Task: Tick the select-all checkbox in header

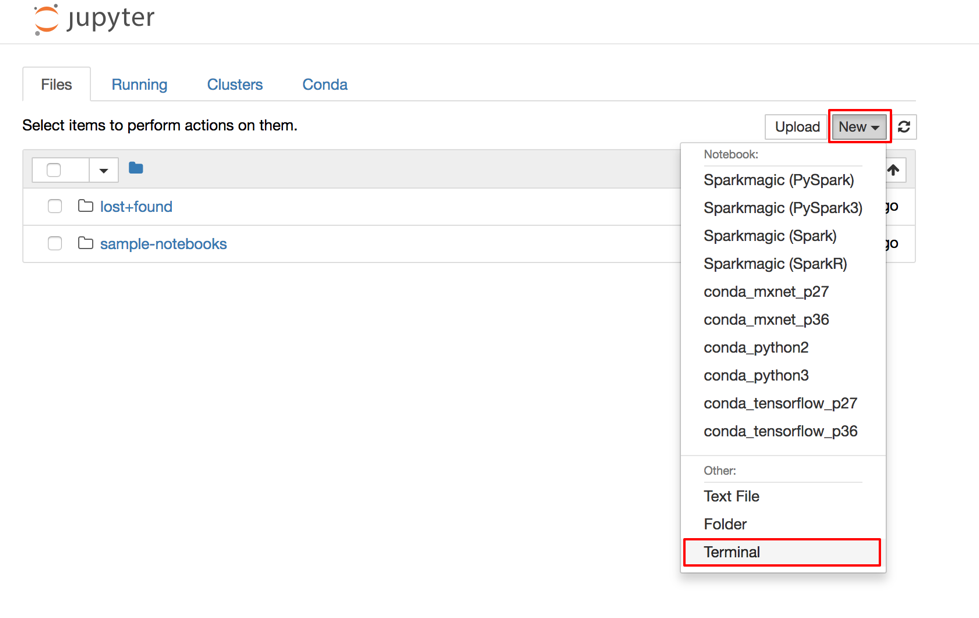Action: 54,170
